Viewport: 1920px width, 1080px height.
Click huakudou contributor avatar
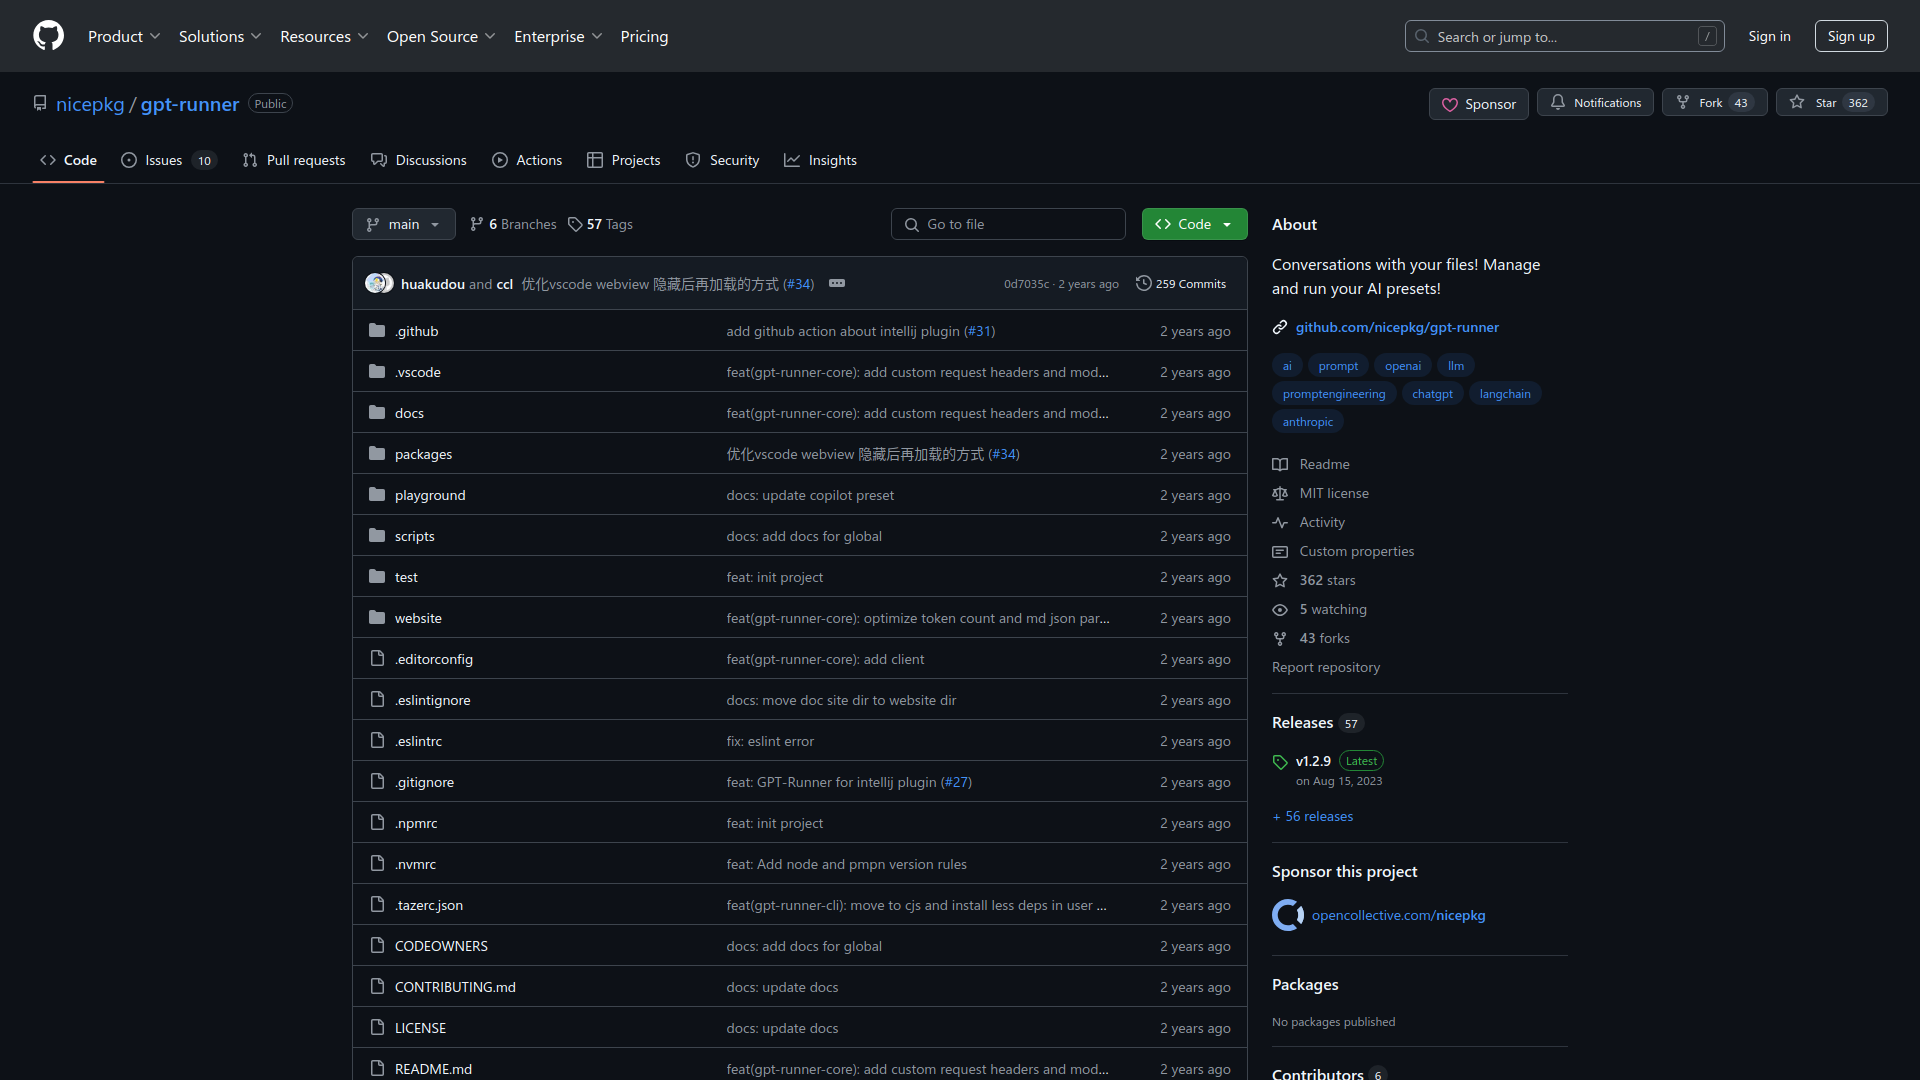coord(375,284)
